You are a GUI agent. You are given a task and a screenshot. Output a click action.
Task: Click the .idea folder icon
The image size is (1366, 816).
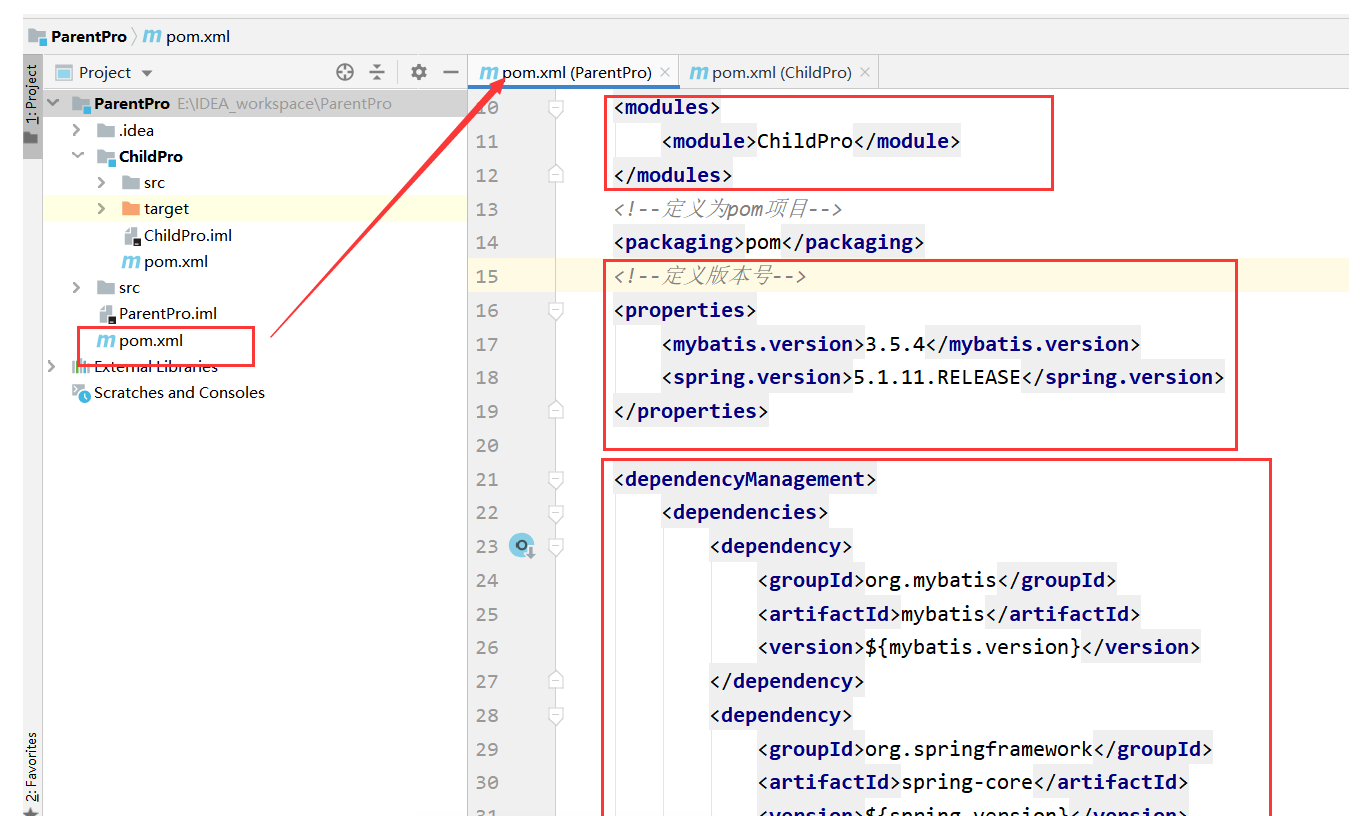[106, 131]
